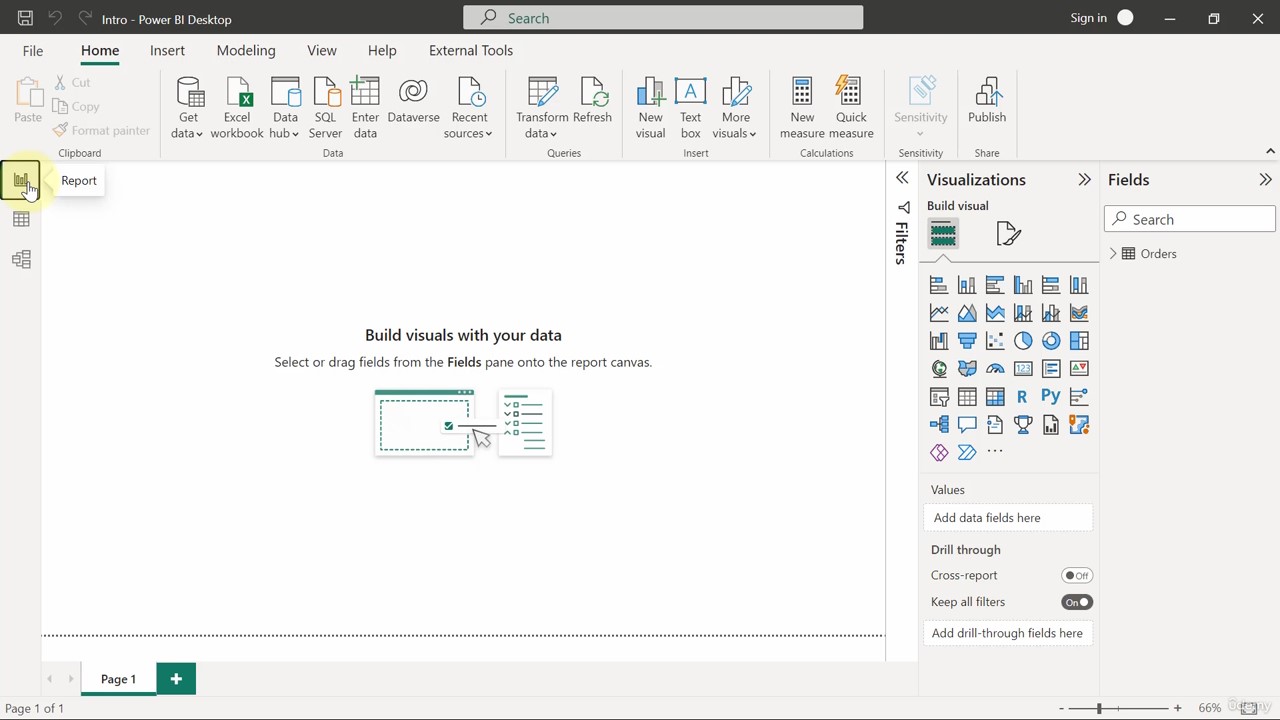Open the Help ribbon tab
1280x720 pixels.
[x=382, y=50]
